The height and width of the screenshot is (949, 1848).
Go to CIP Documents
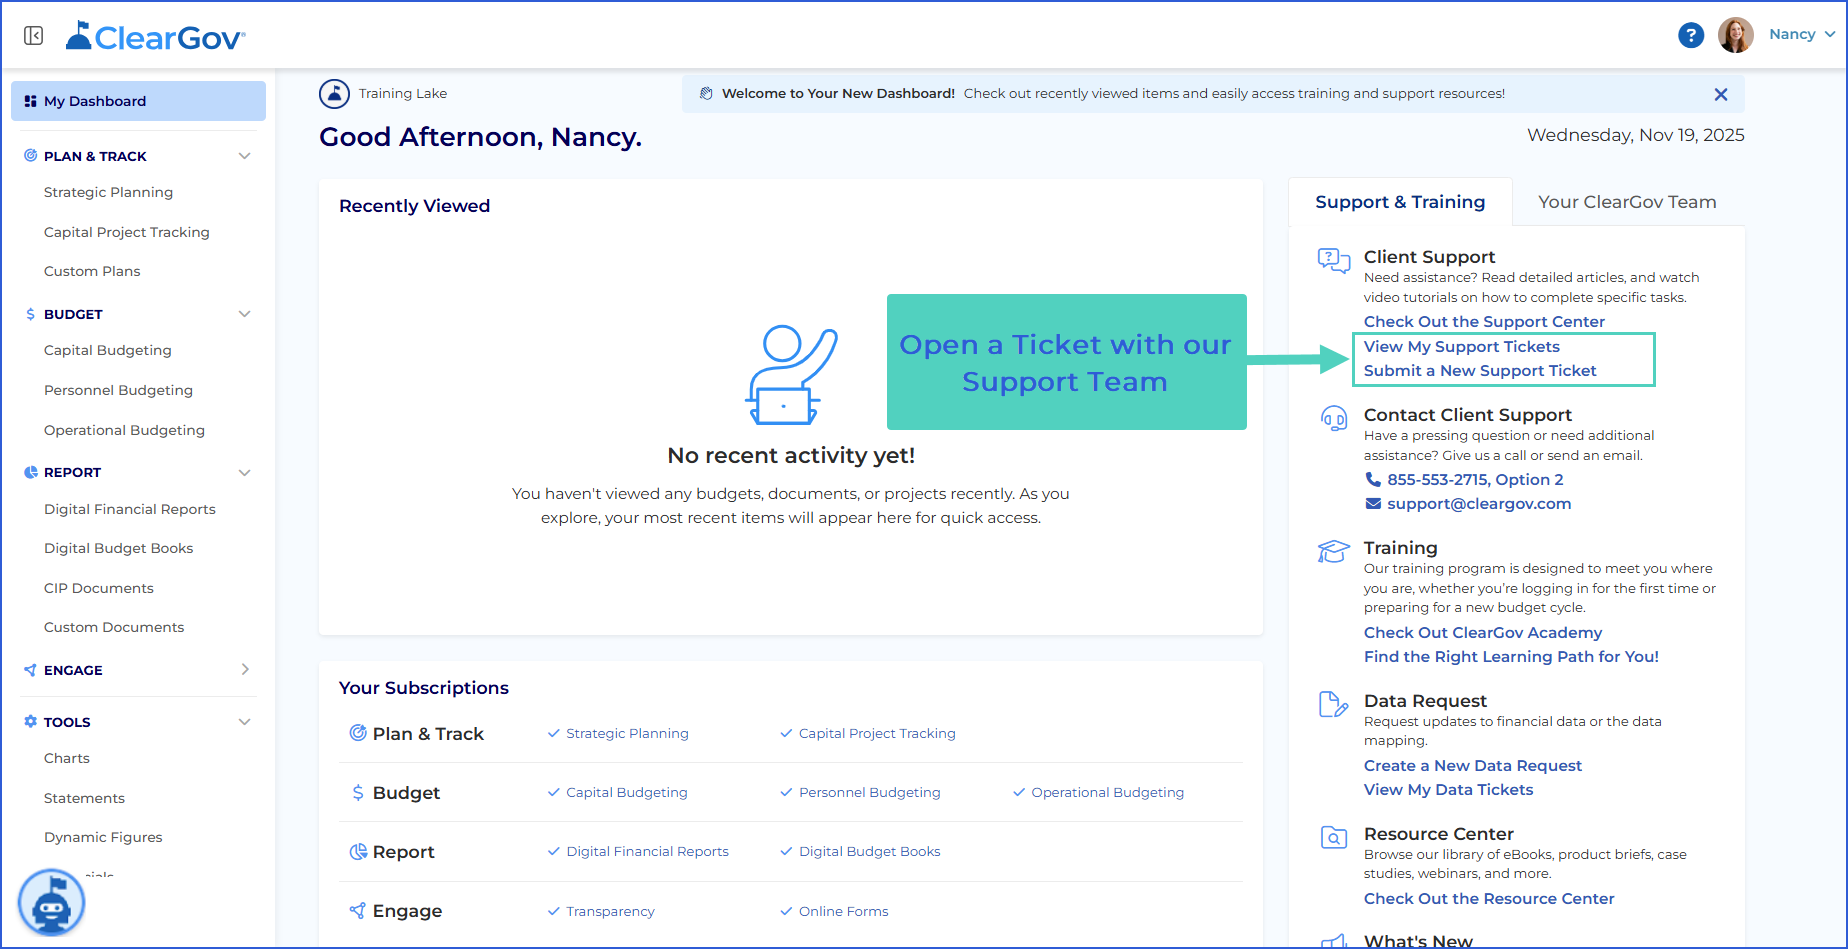(99, 588)
